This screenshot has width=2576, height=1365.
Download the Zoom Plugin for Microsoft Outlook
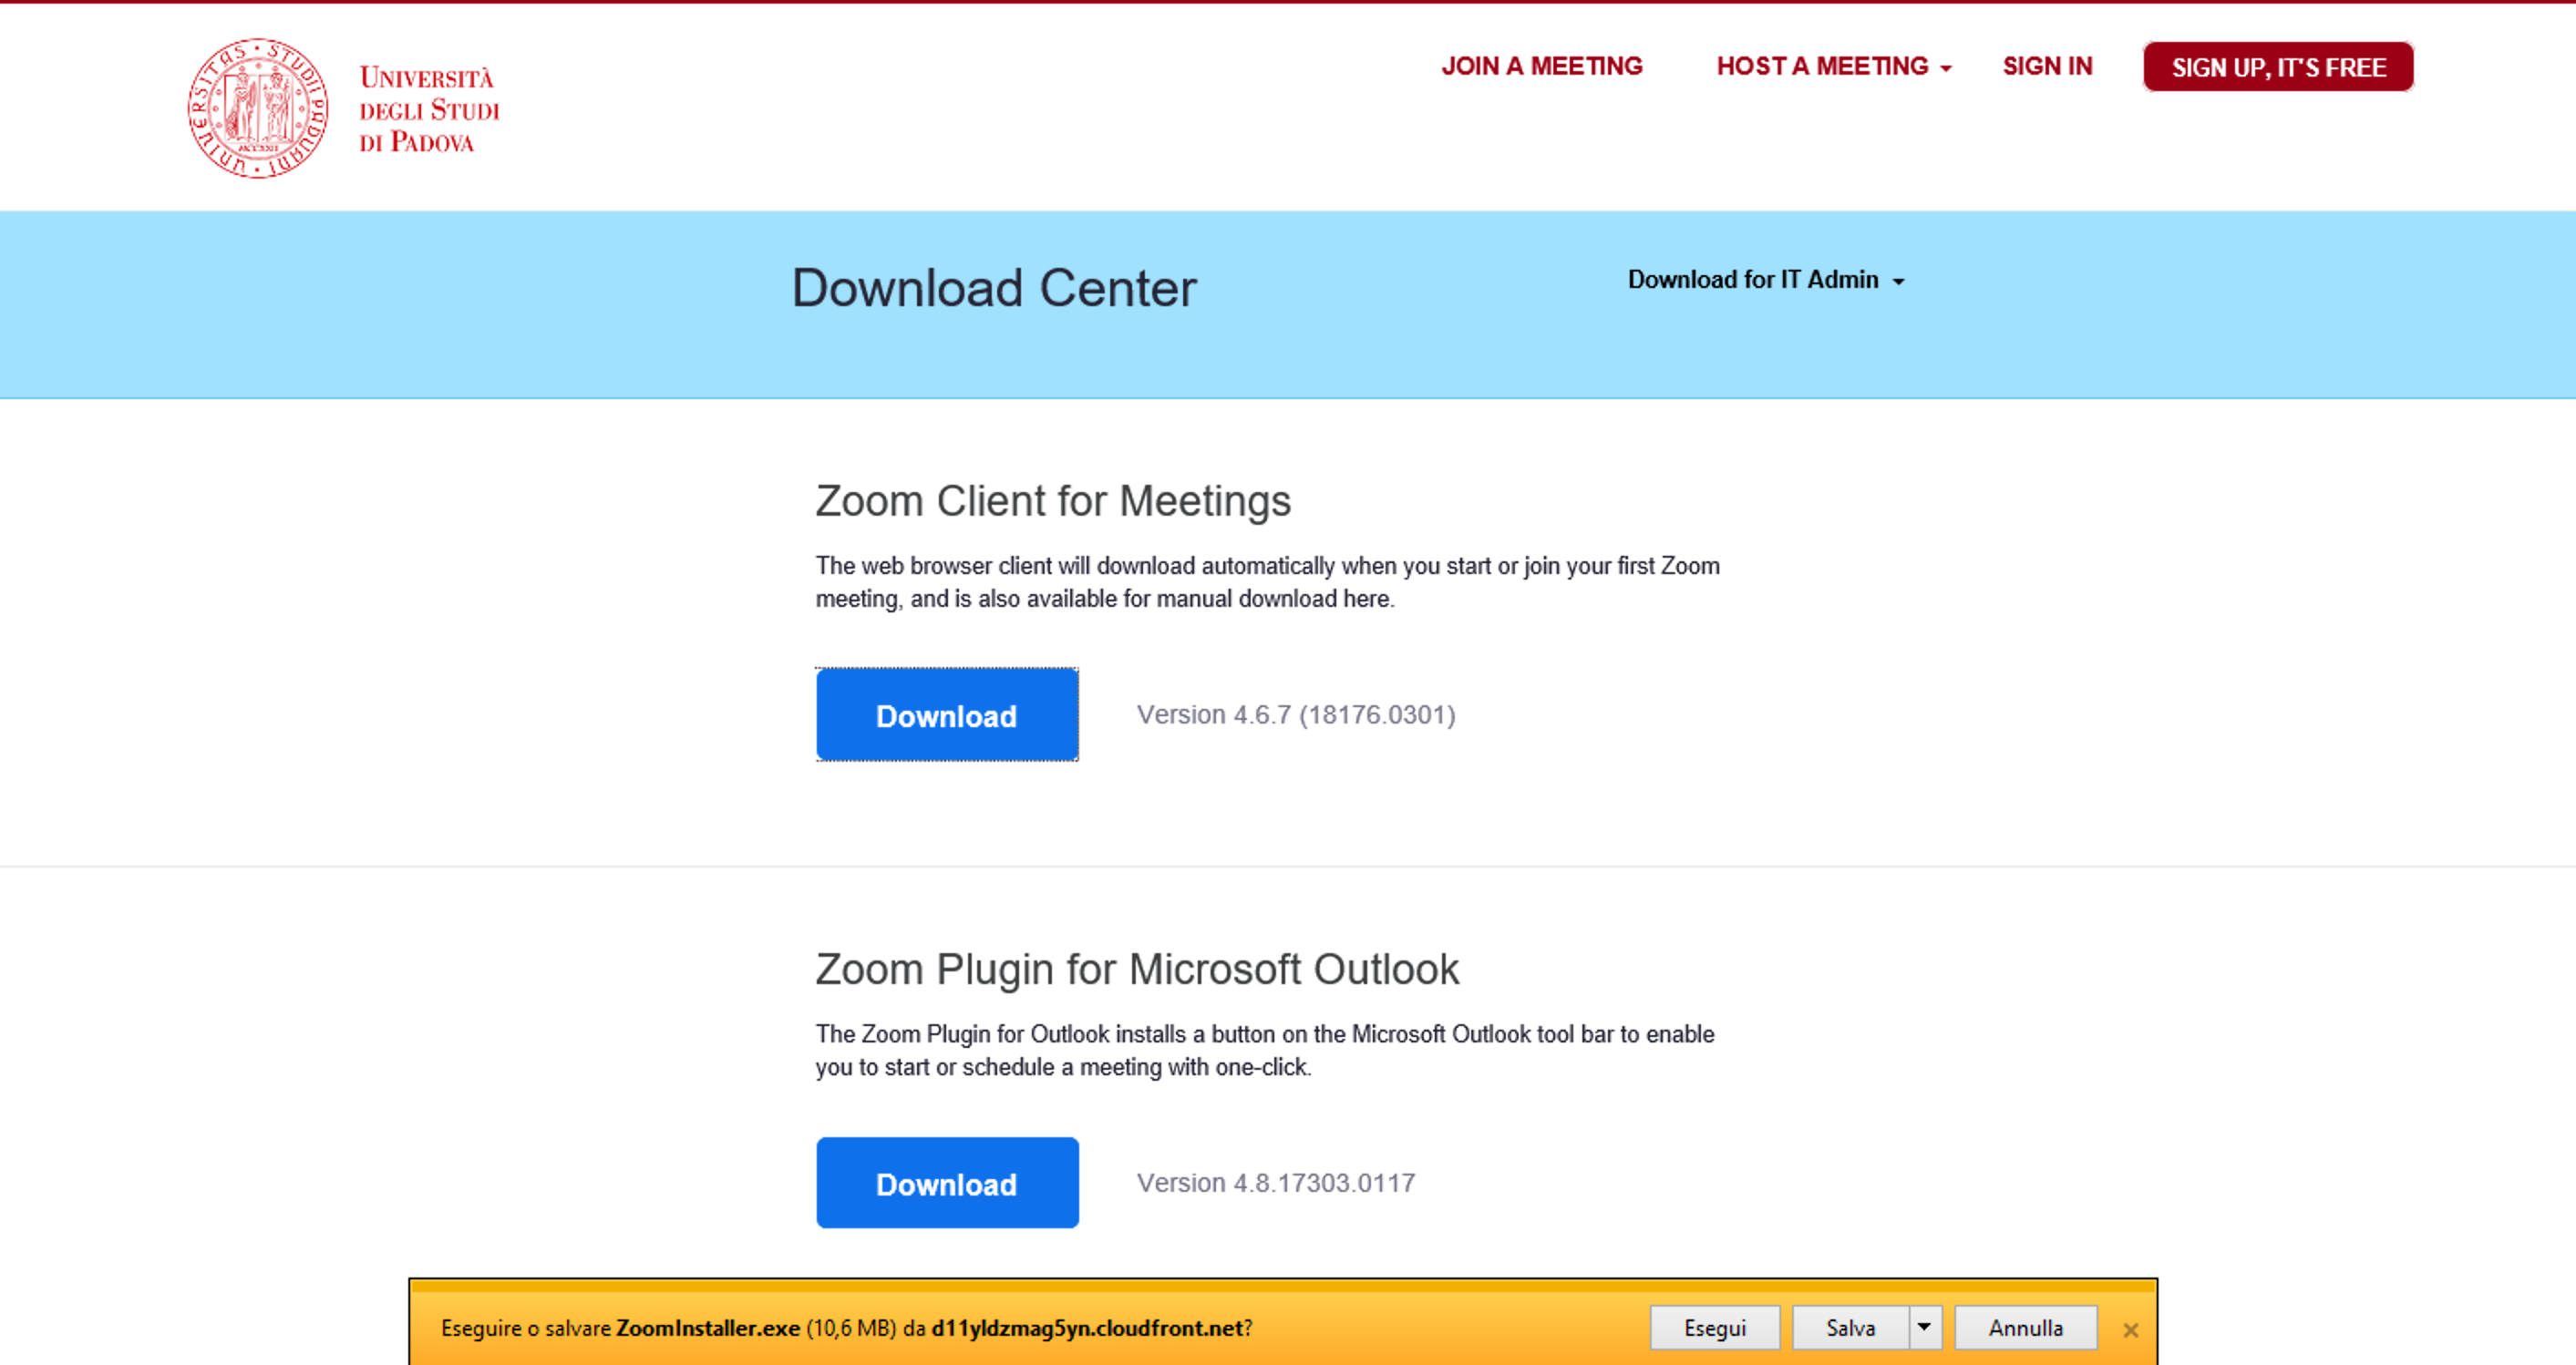(947, 1183)
